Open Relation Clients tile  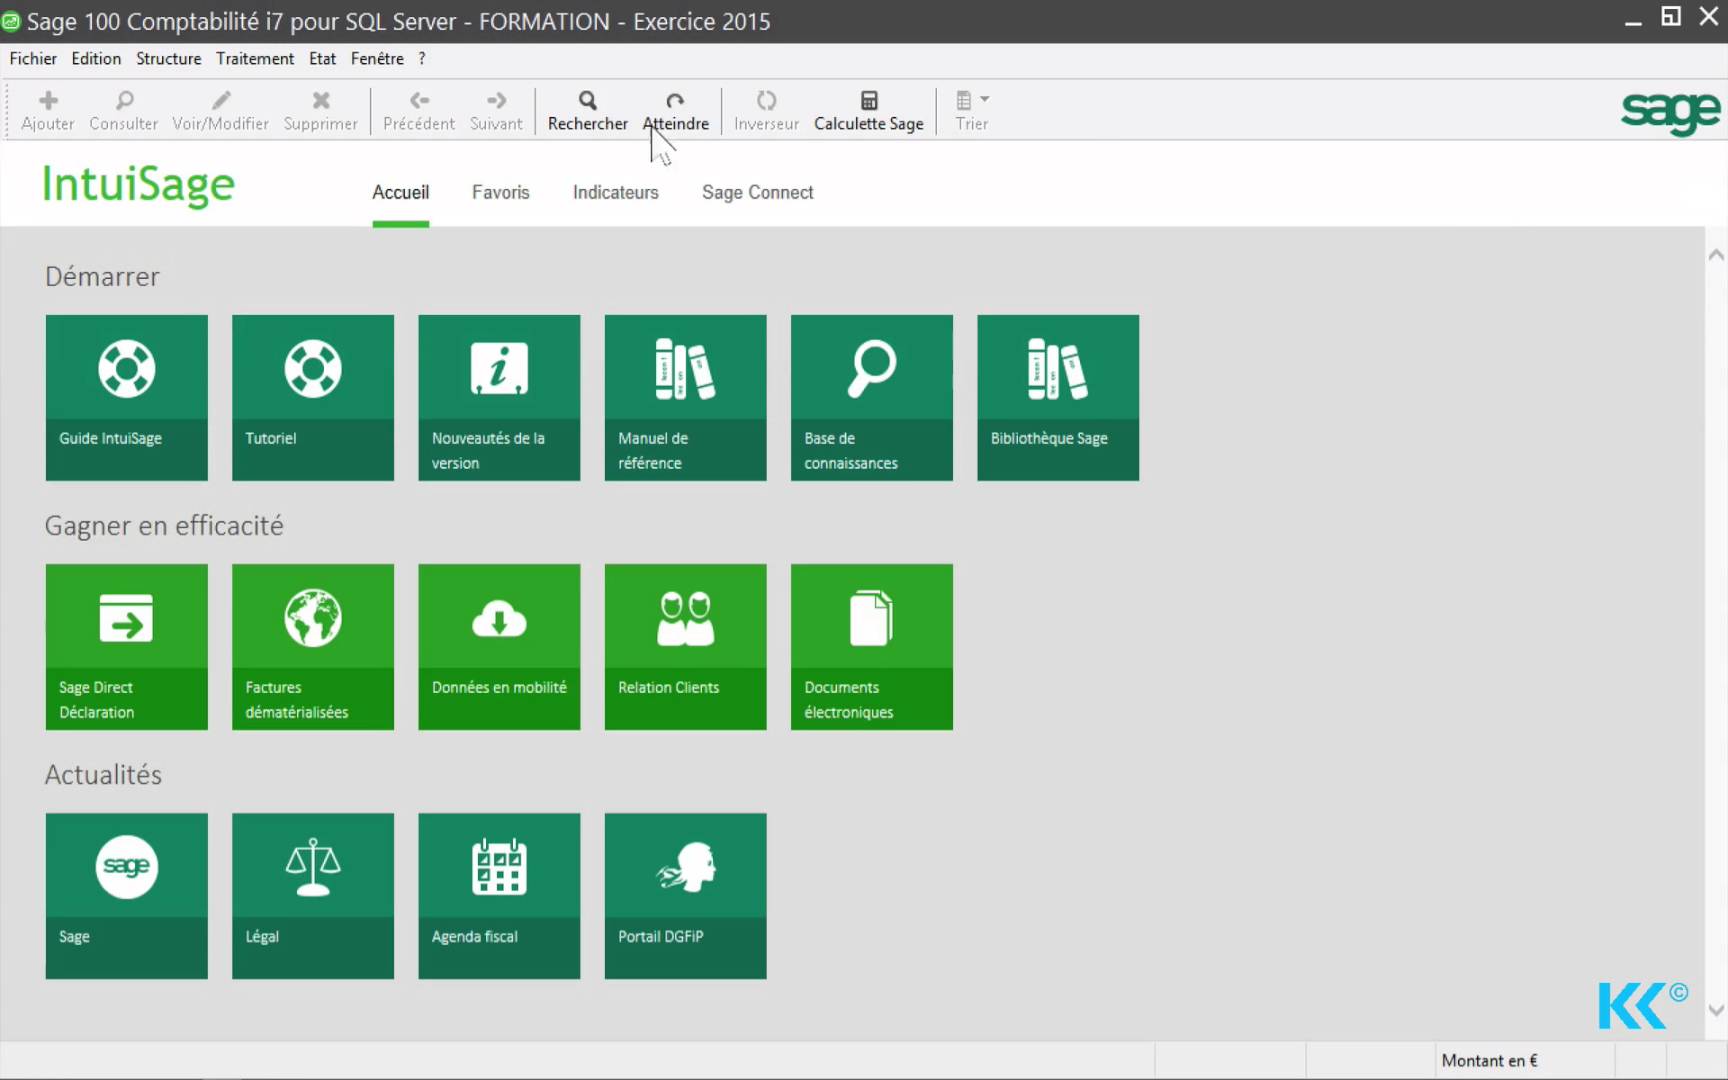[x=686, y=647]
